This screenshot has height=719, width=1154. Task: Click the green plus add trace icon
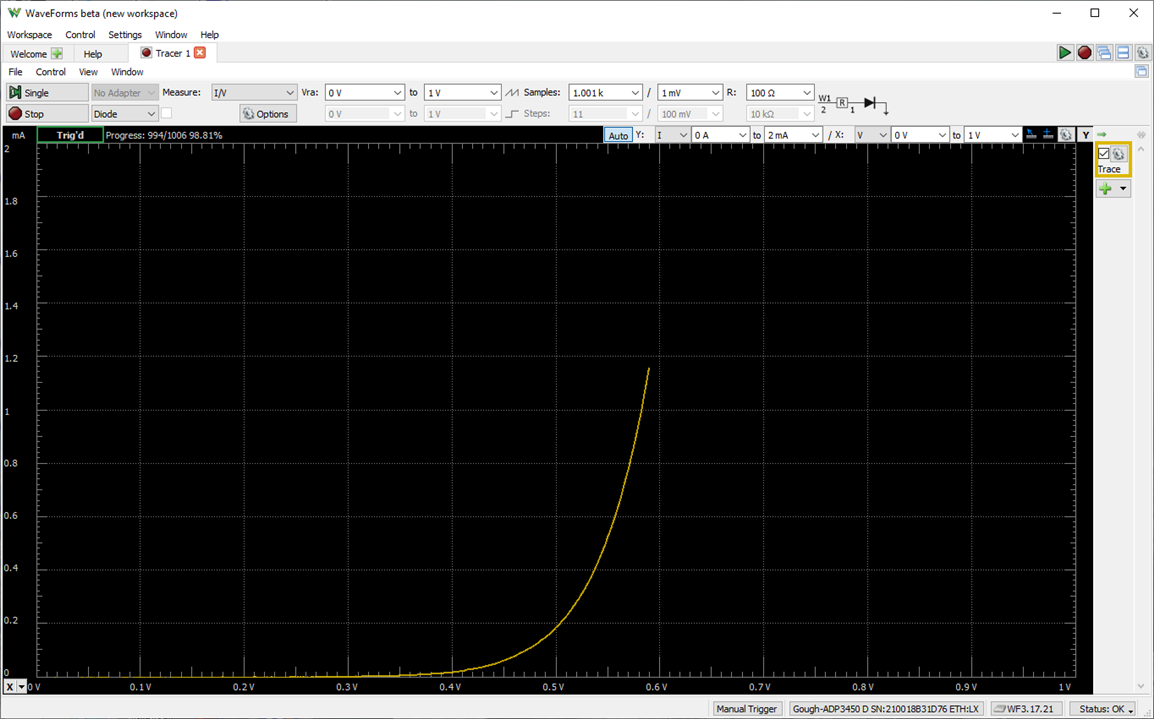click(1105, 189)
